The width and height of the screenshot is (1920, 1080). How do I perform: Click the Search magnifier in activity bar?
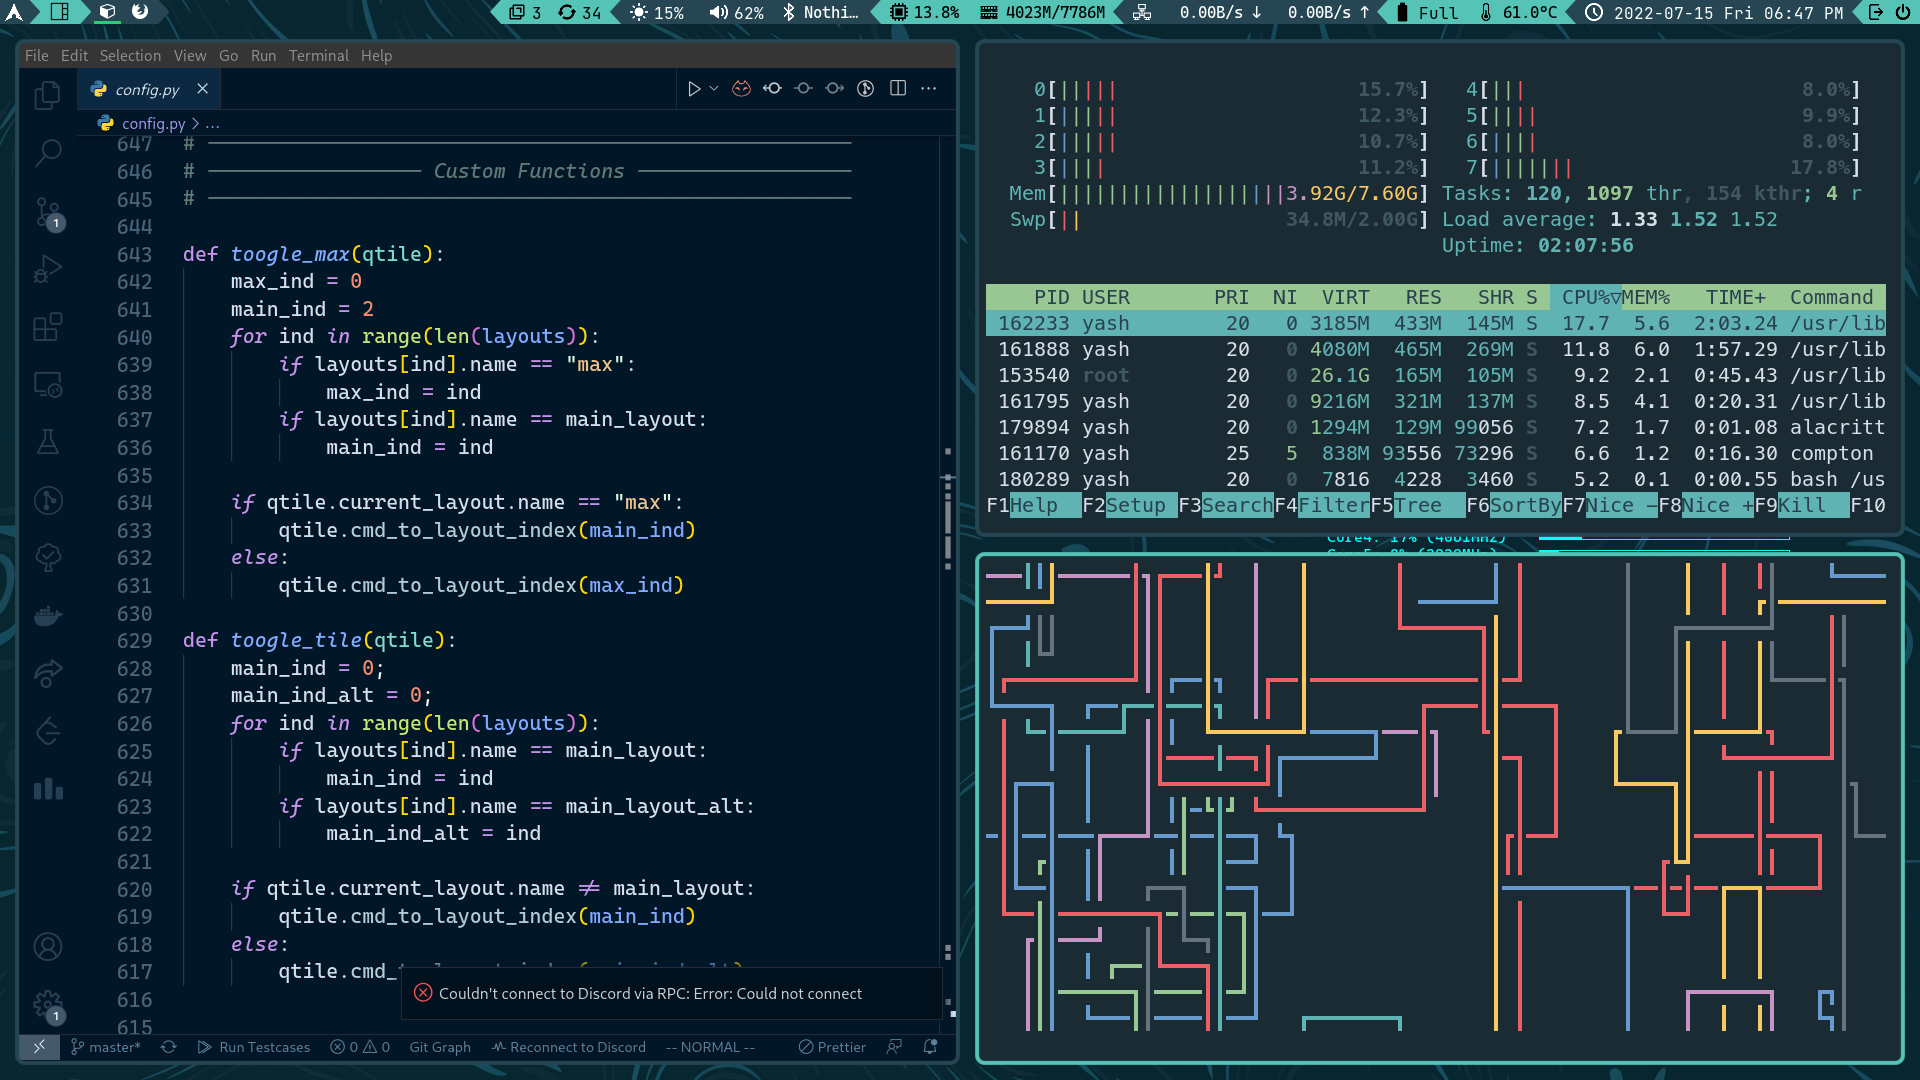(47, 153)
